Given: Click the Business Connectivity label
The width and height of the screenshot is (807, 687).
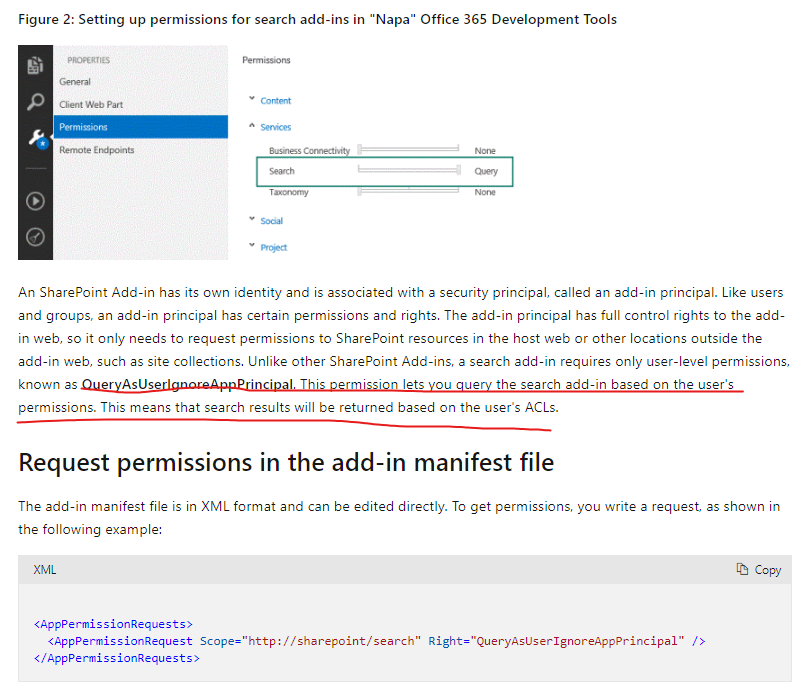Looking at the screenshot, I should coord(309,151).
